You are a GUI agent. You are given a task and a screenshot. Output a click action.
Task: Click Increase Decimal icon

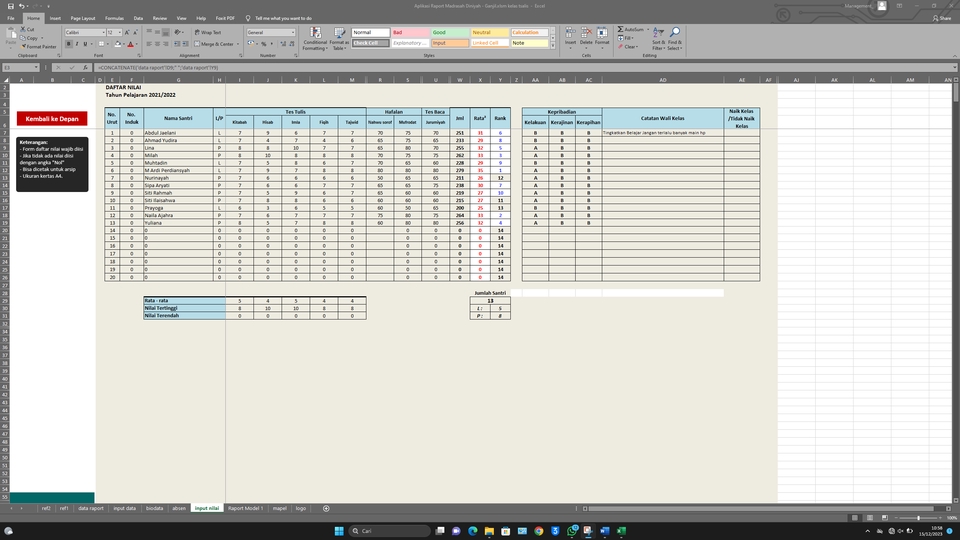pyautogui.click(x=283, y=44)
